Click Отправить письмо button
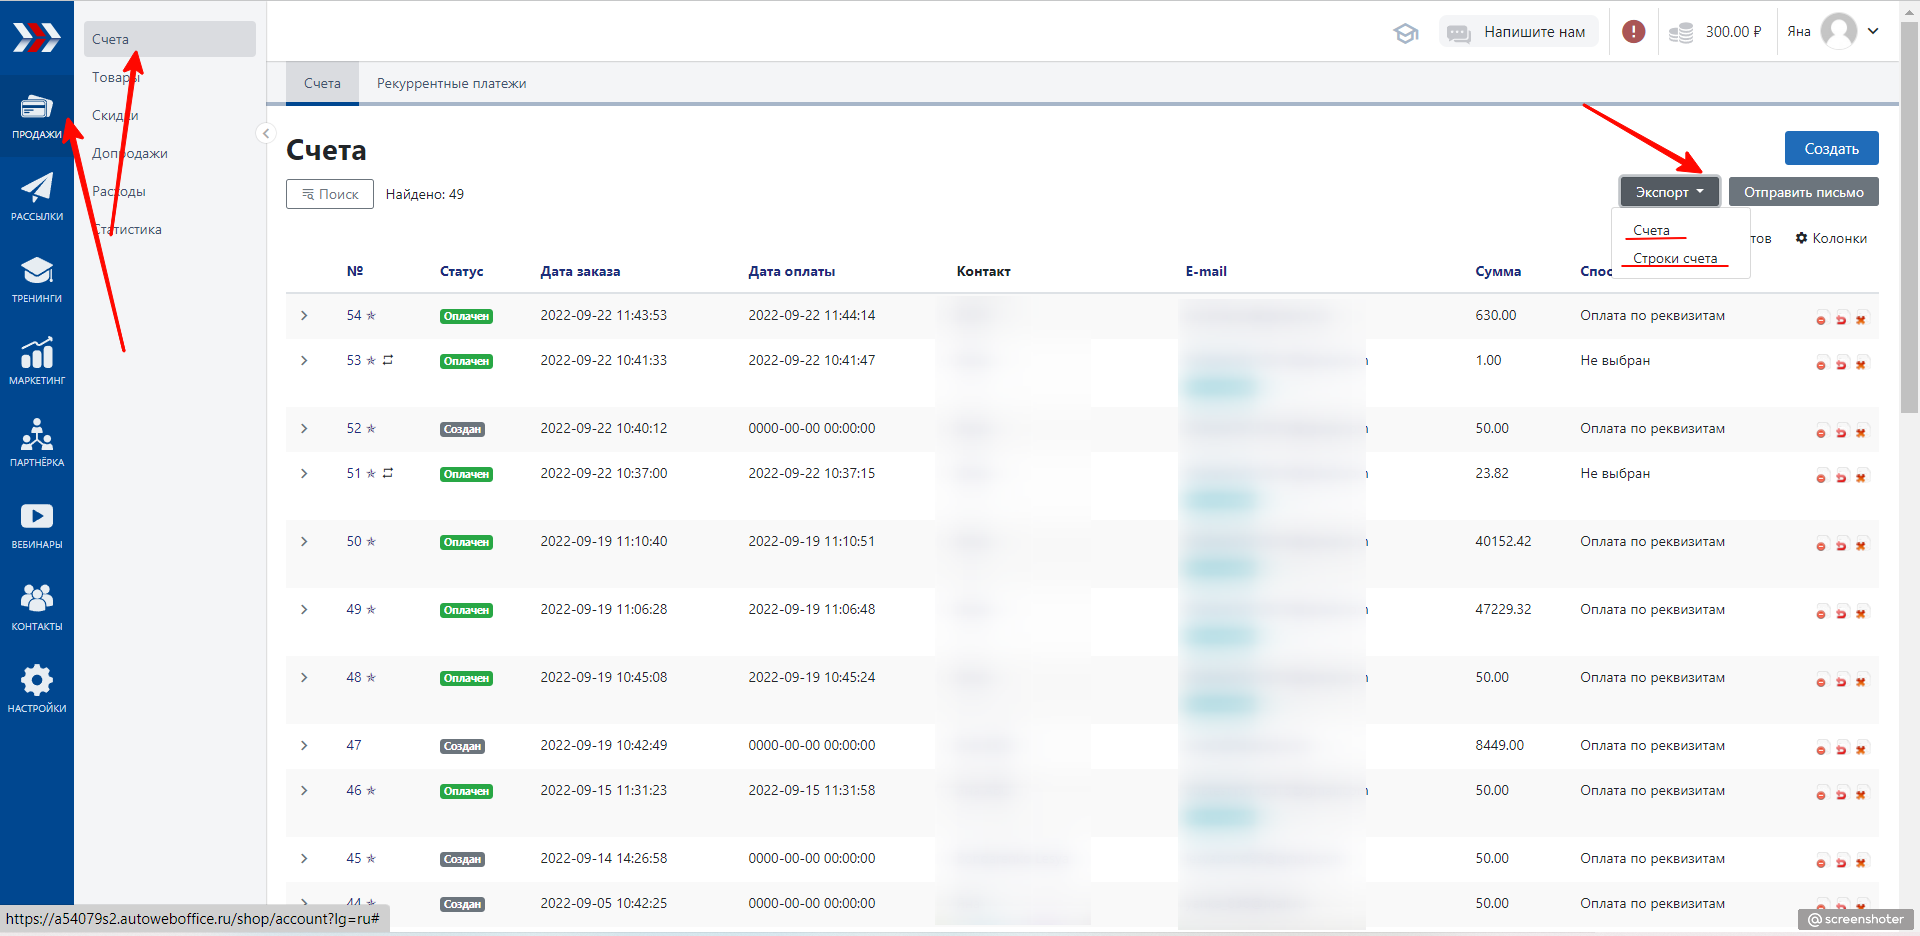 pyautogui.click(x=1803, y=192)
